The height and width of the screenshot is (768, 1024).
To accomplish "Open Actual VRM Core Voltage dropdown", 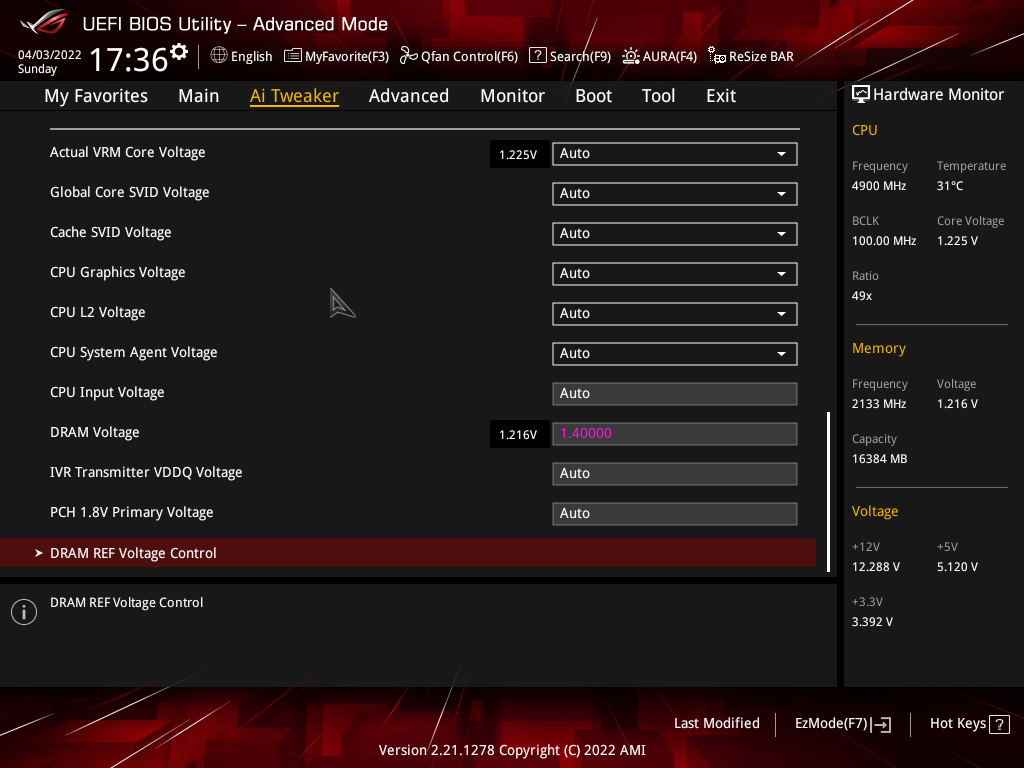I will tap(675, 154).
